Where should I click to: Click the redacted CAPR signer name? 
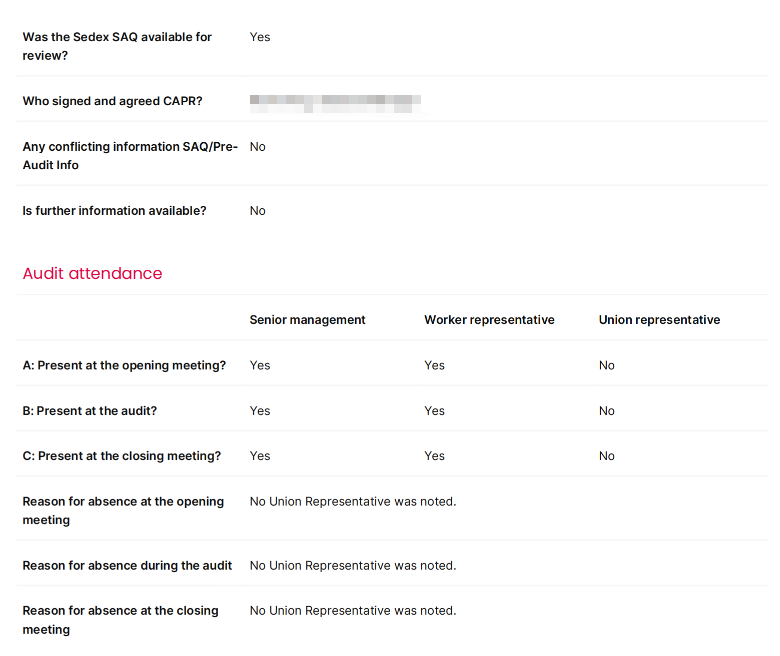coord(335,101)
